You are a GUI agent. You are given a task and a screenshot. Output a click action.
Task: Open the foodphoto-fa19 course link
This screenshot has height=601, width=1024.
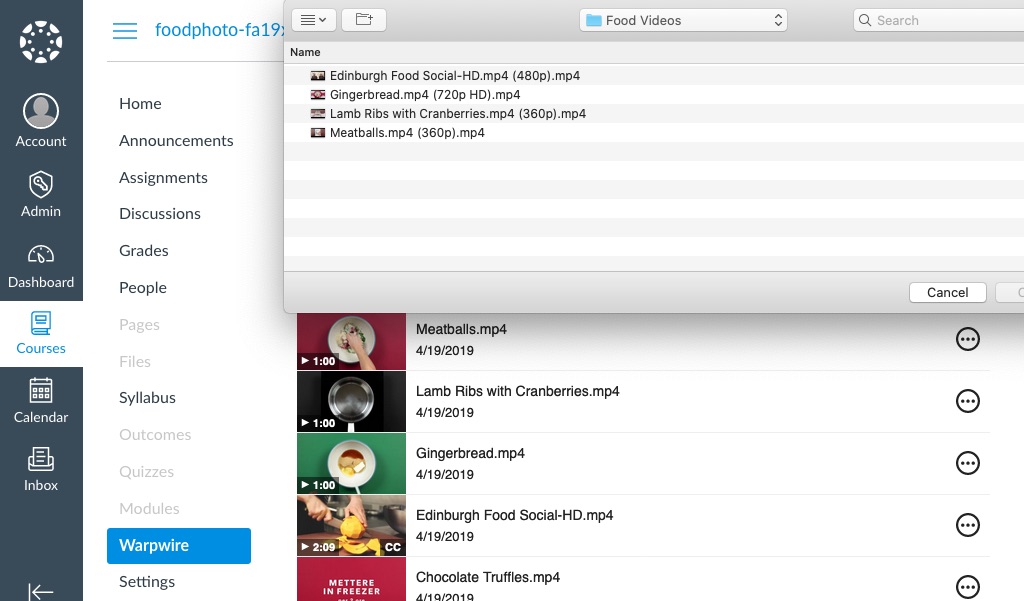(220, 30)
